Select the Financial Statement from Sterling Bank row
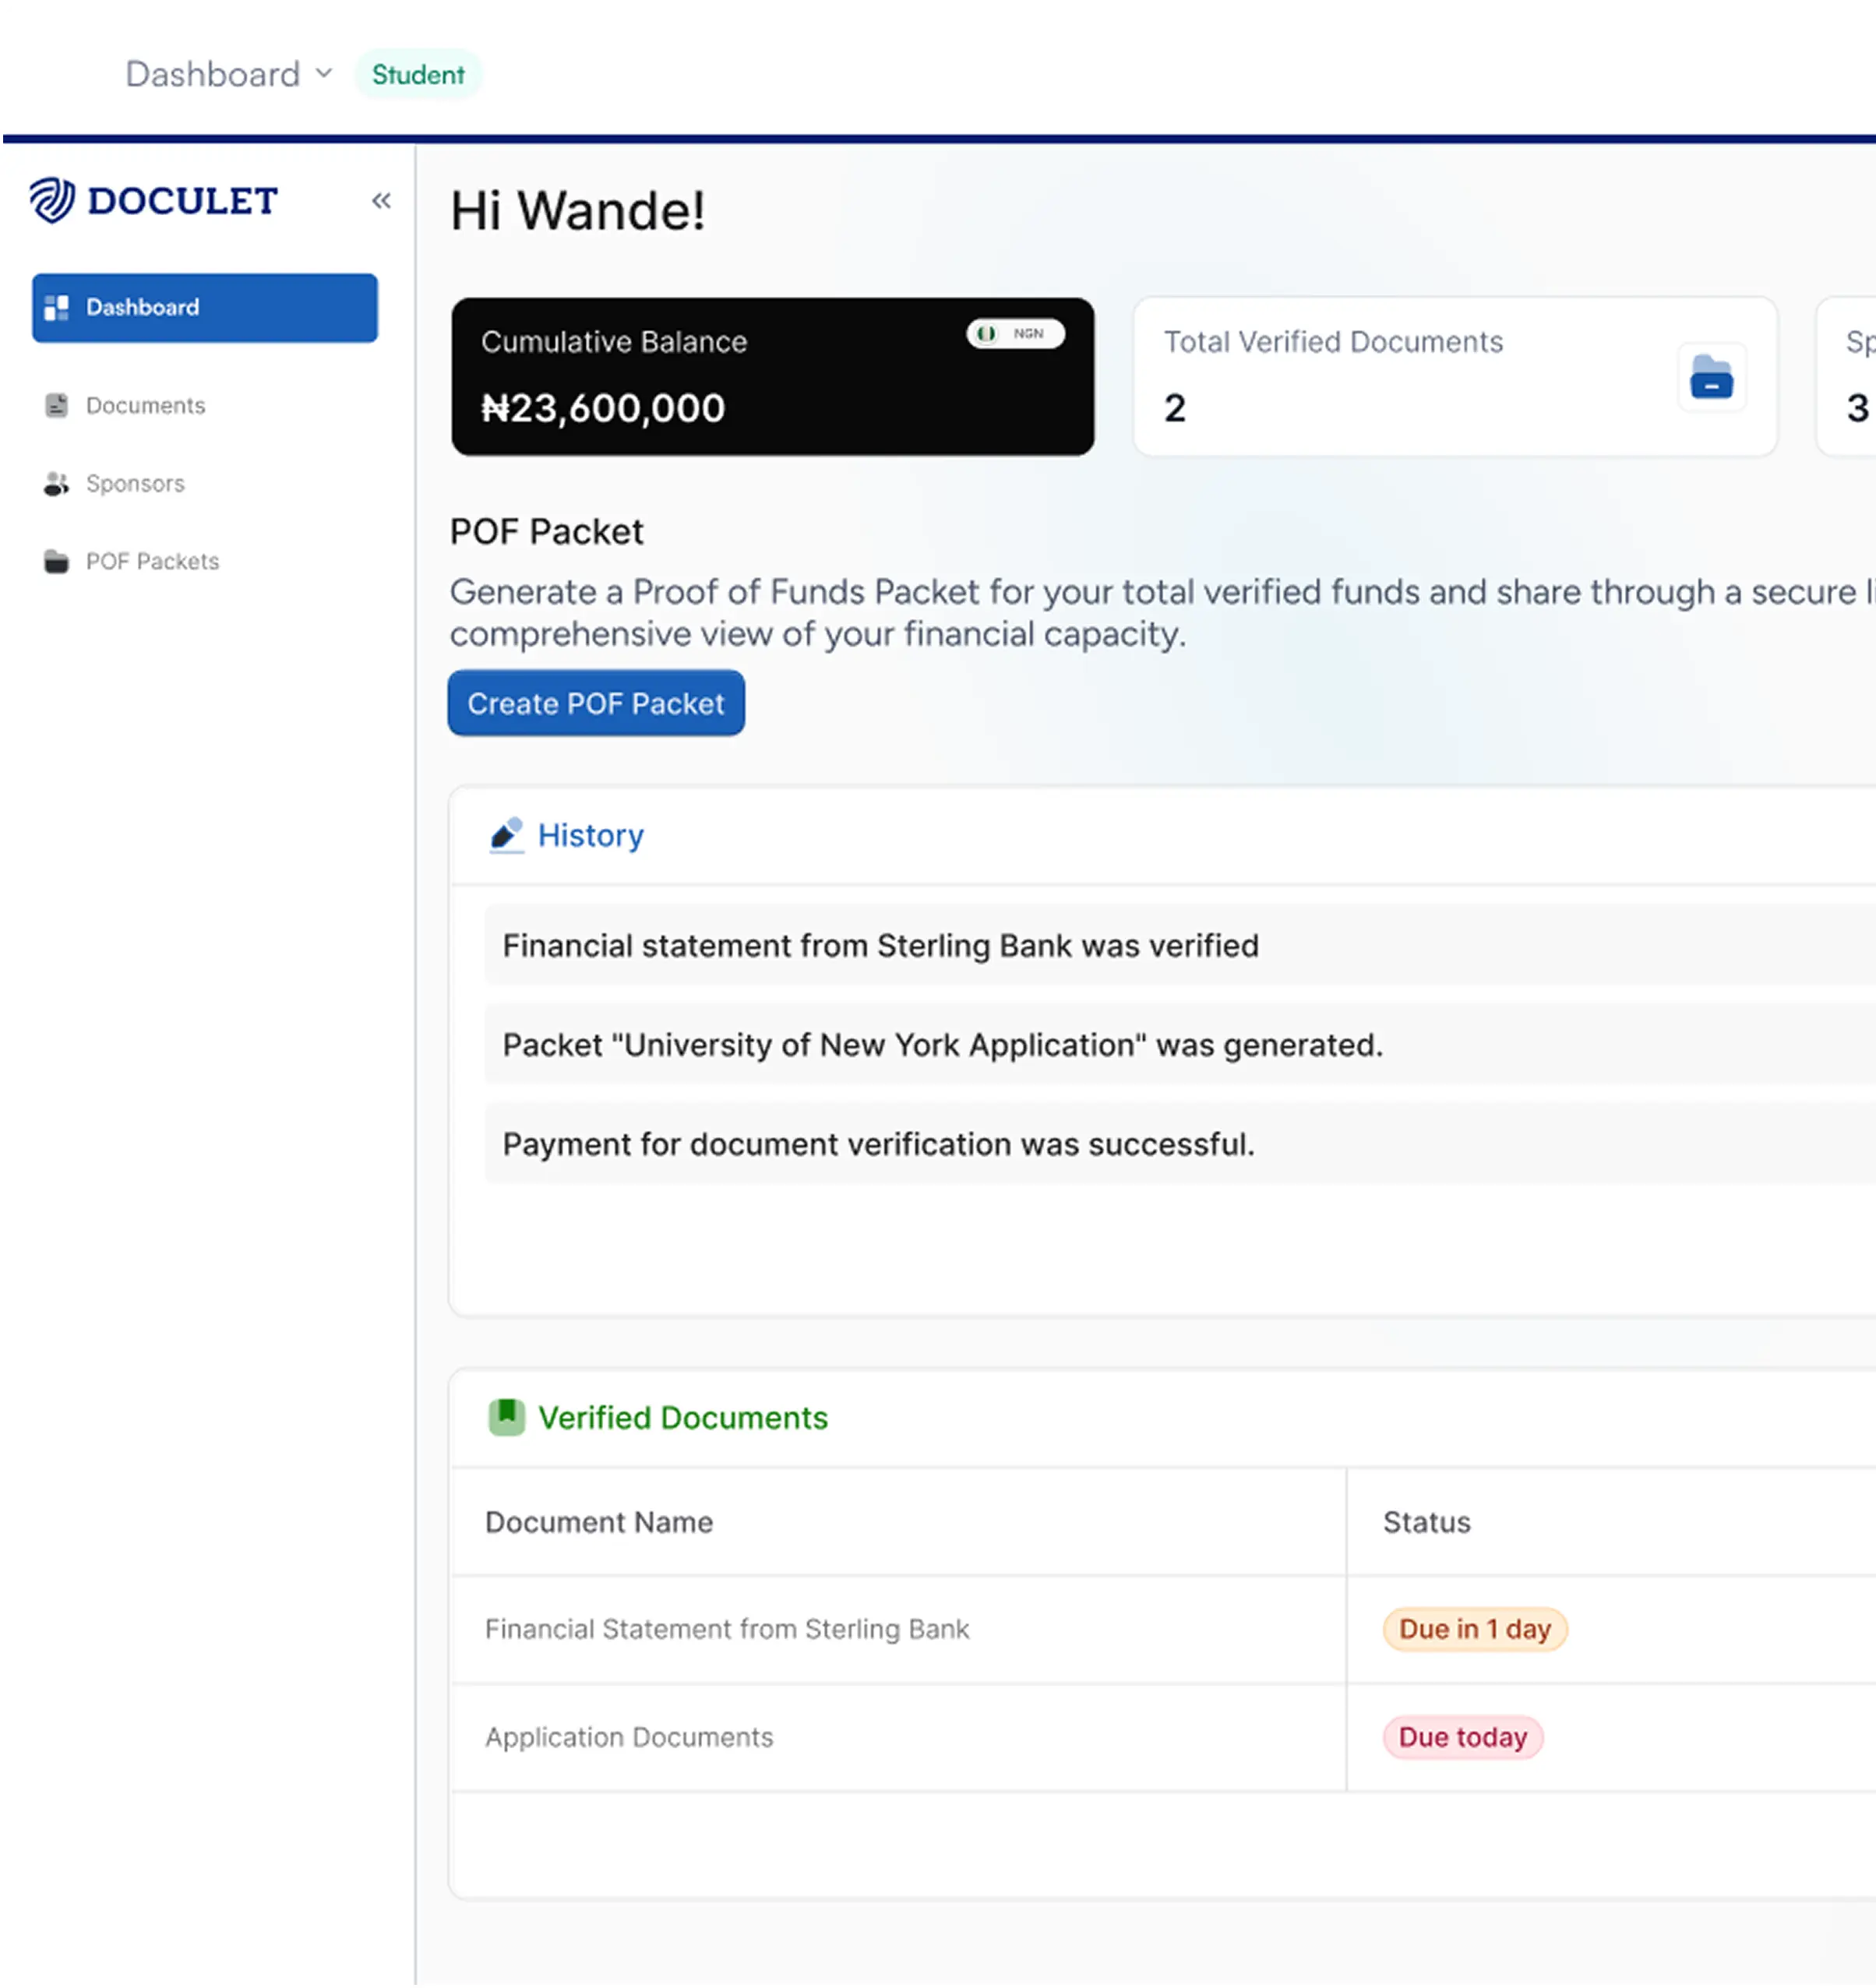1876x1988 pixels. (x=727, y=1629)
